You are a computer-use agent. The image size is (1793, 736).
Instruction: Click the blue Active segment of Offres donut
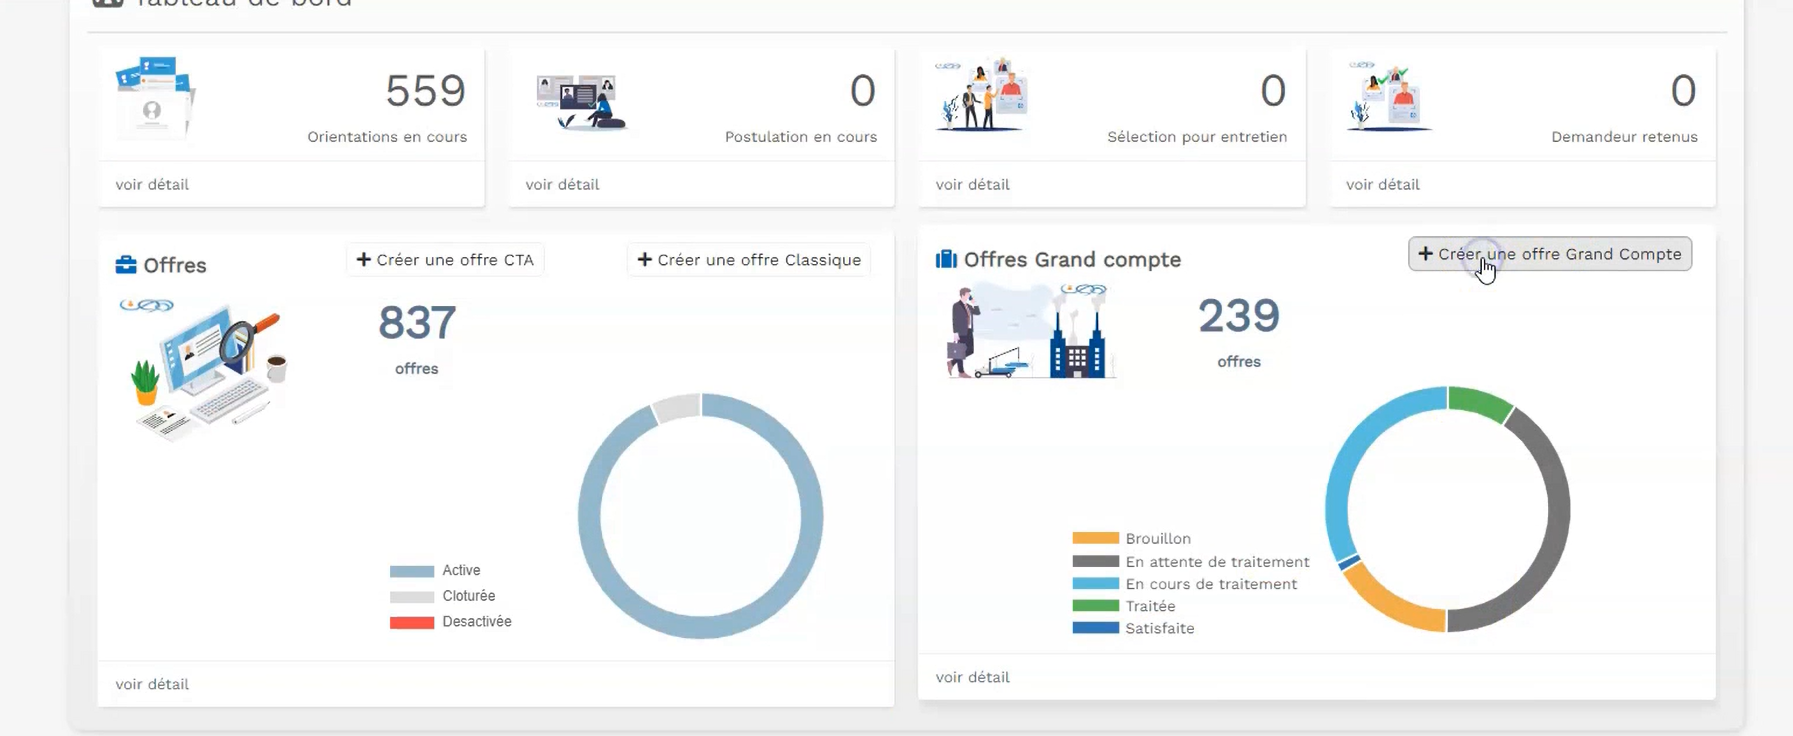tap(812, 517)
